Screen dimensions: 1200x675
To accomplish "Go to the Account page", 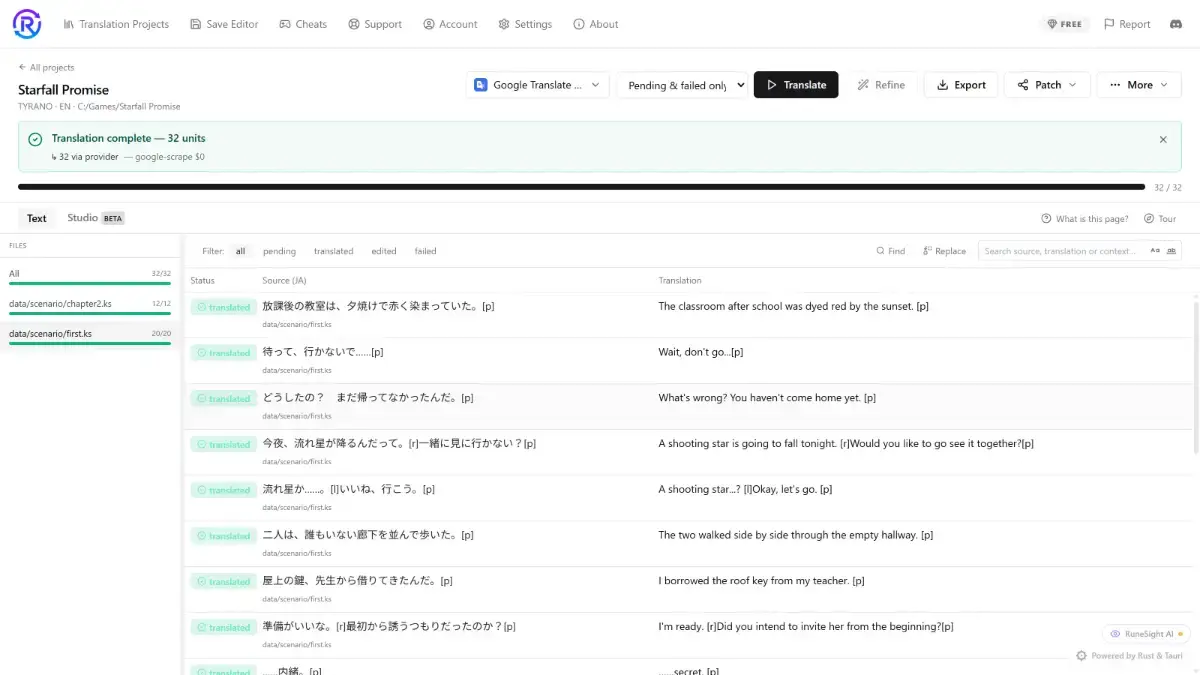I will (x=450, y=24).
